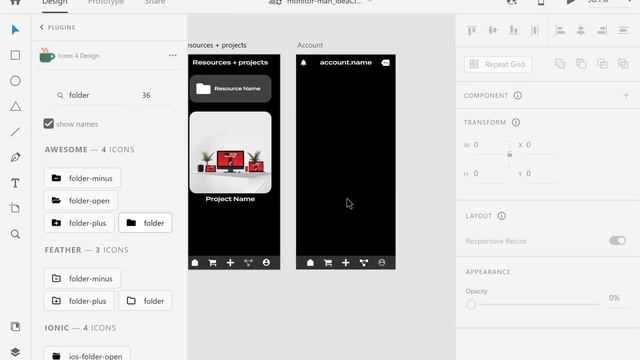
Task: Click network icon in Account artboard nav bar
Action: pos(364,263)
